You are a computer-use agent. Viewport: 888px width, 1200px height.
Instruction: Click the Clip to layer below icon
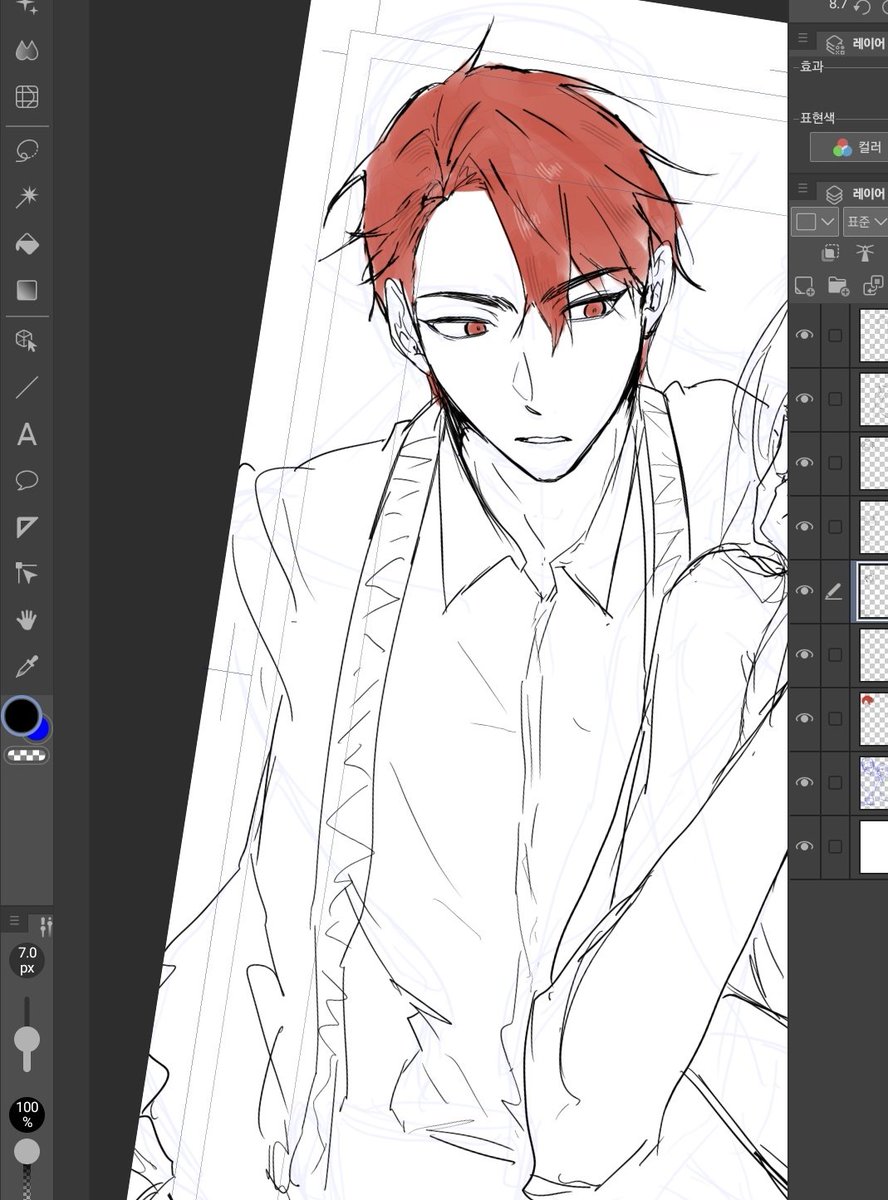pos(830,253)
